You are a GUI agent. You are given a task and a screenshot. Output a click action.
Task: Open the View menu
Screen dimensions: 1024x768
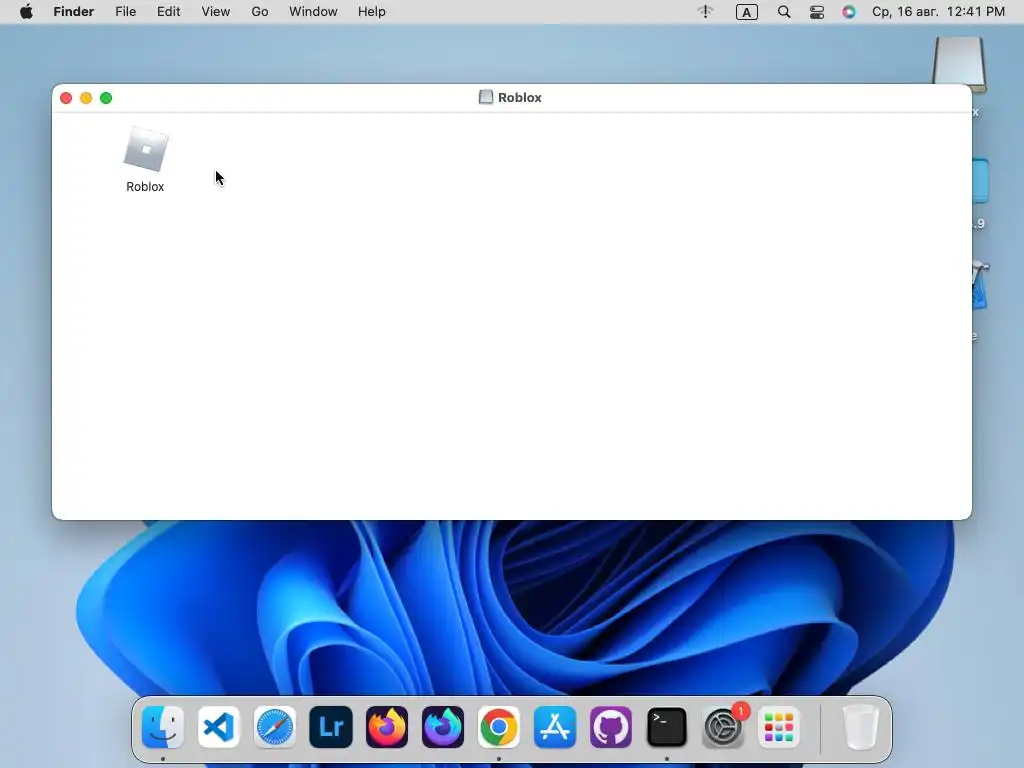point(216,12)
